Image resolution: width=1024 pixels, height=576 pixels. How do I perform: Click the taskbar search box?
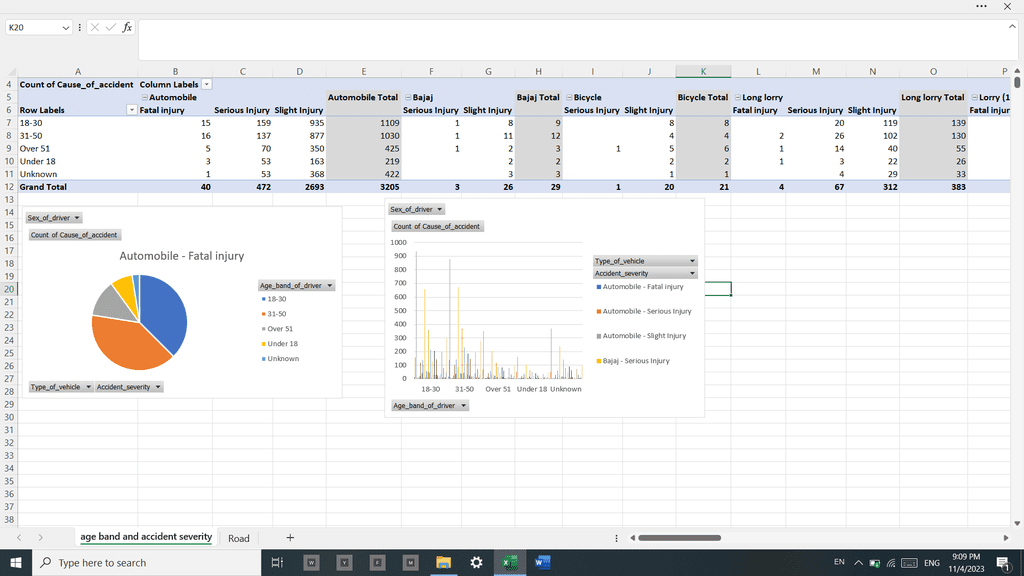point(146,562)
